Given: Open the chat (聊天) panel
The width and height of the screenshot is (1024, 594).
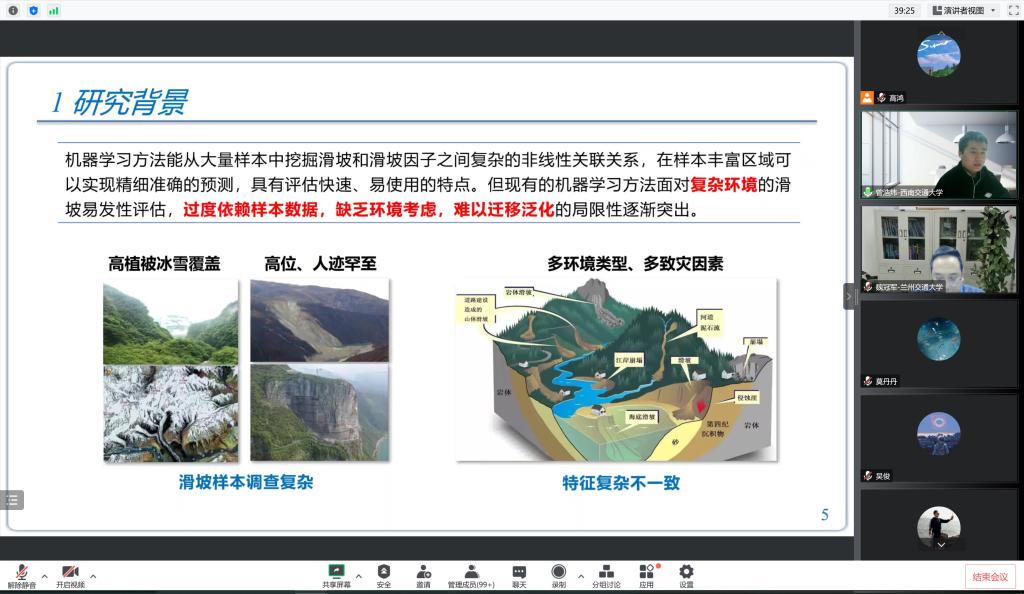Looking at the screenshot, I should tap(519, 575).
